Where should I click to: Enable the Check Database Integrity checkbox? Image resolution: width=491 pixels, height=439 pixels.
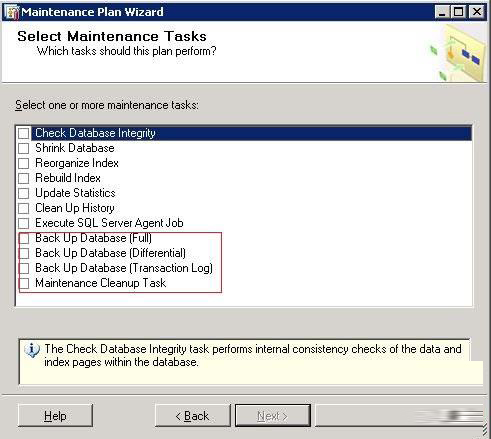pyautogui.click(x=24, y=133)
